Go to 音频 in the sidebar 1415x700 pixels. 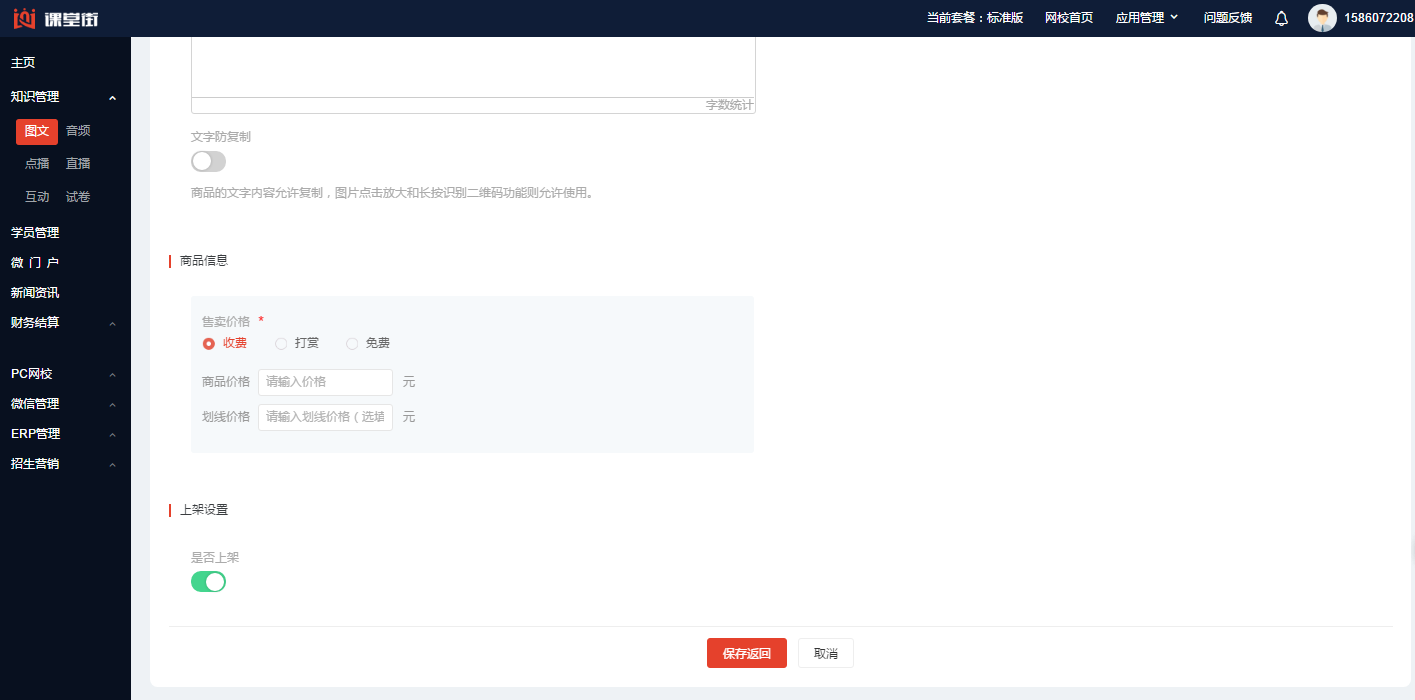click(78, 131)
